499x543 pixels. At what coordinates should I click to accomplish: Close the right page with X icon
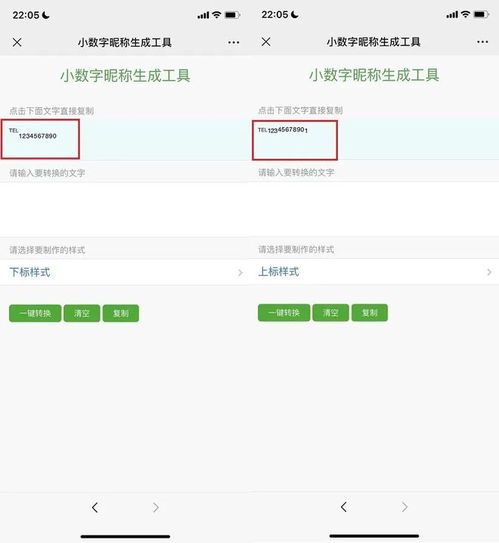266,42
